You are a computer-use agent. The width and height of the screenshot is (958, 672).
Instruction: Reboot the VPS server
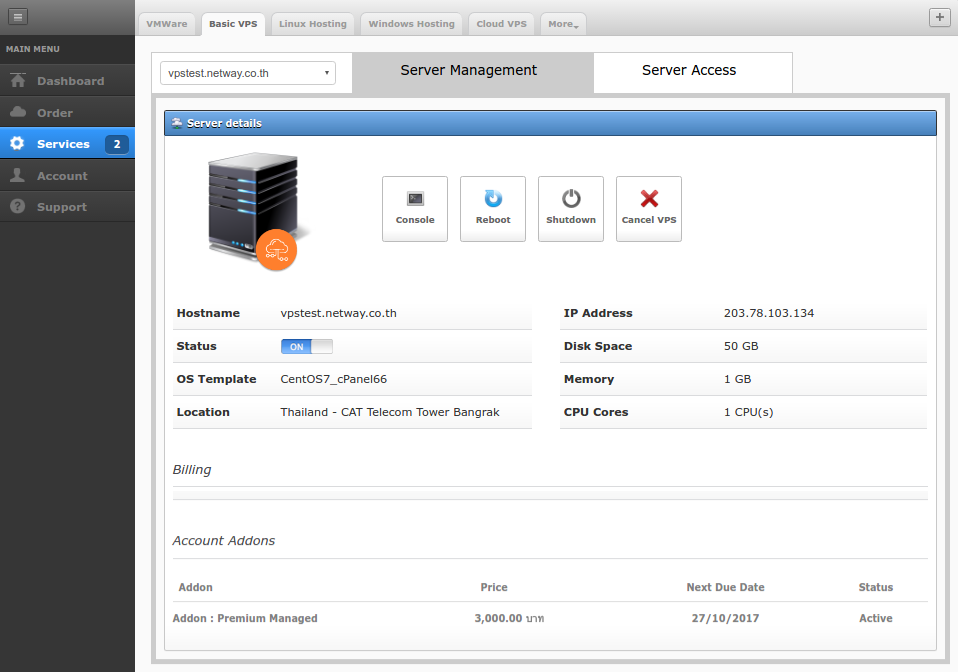[x=492, y=208]
